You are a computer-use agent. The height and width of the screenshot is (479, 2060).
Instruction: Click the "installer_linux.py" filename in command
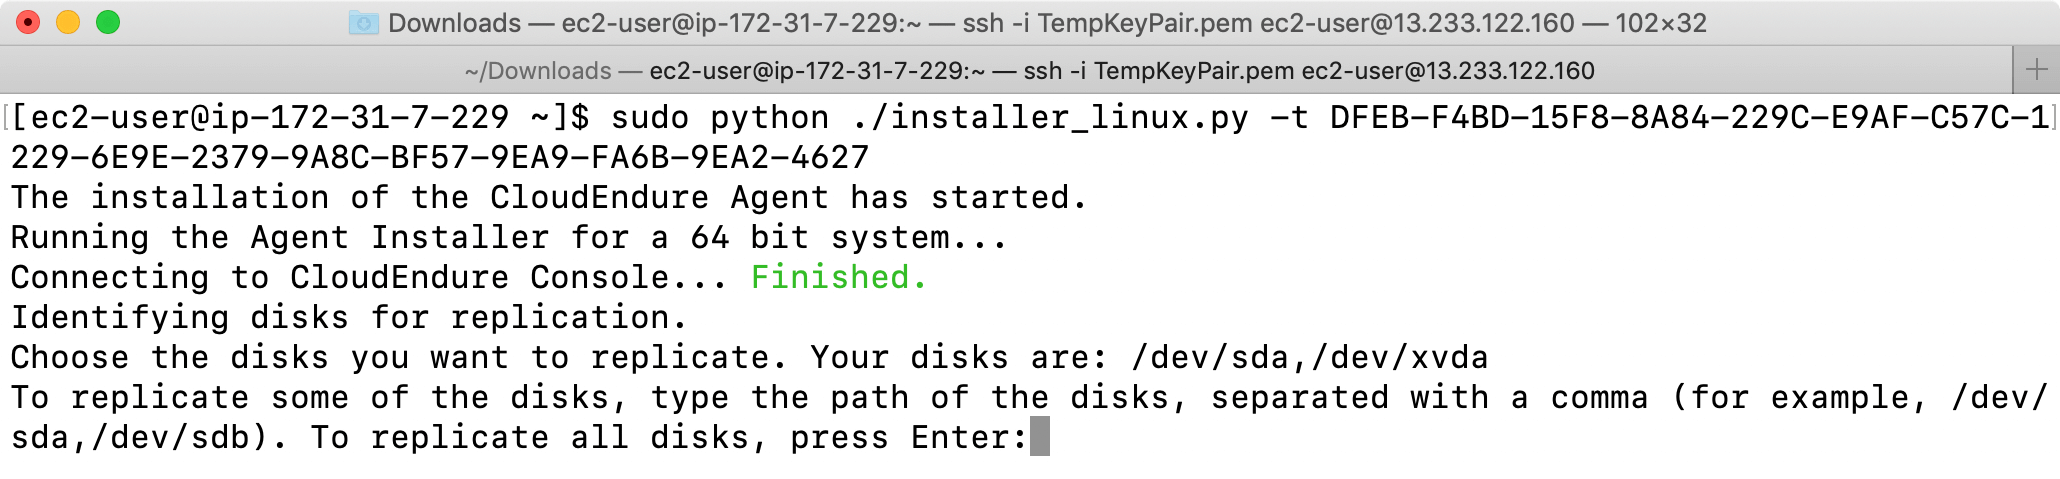1059,118
